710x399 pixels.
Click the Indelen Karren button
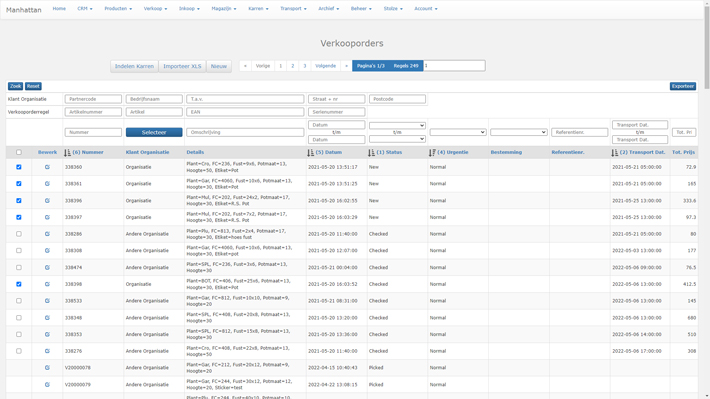point(134,66)
